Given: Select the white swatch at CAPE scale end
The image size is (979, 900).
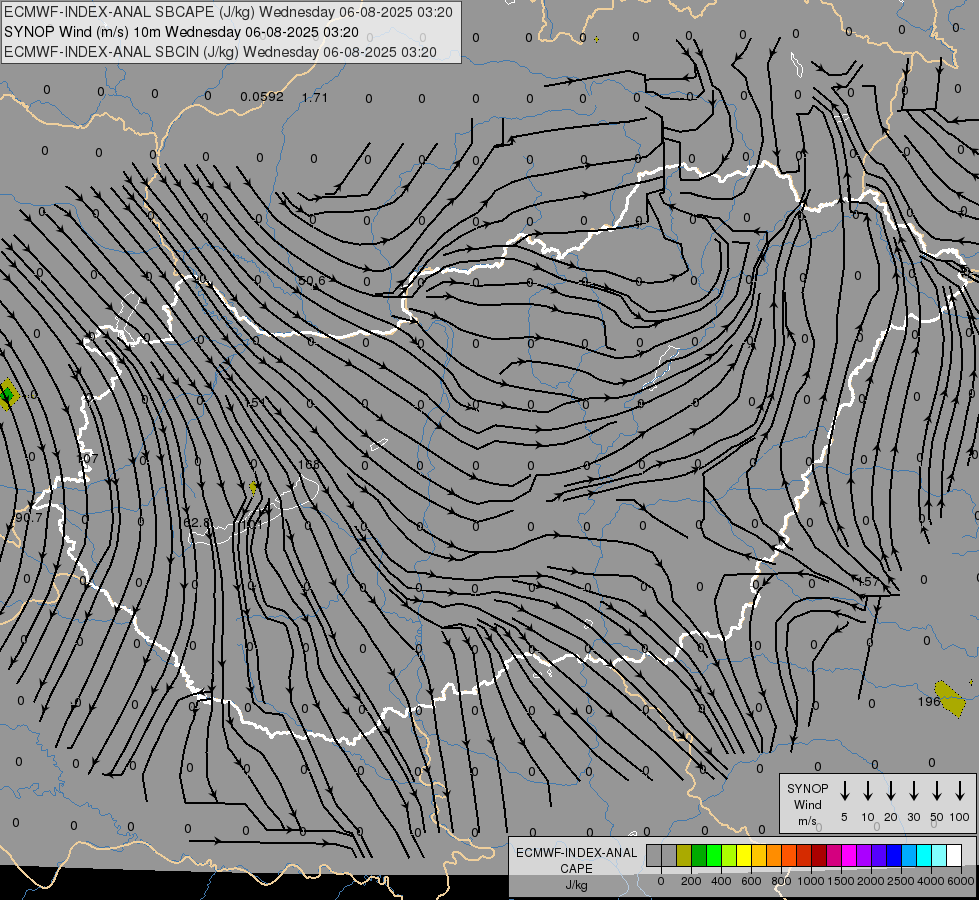Looking at the screenshot, I should coord(954,855).
